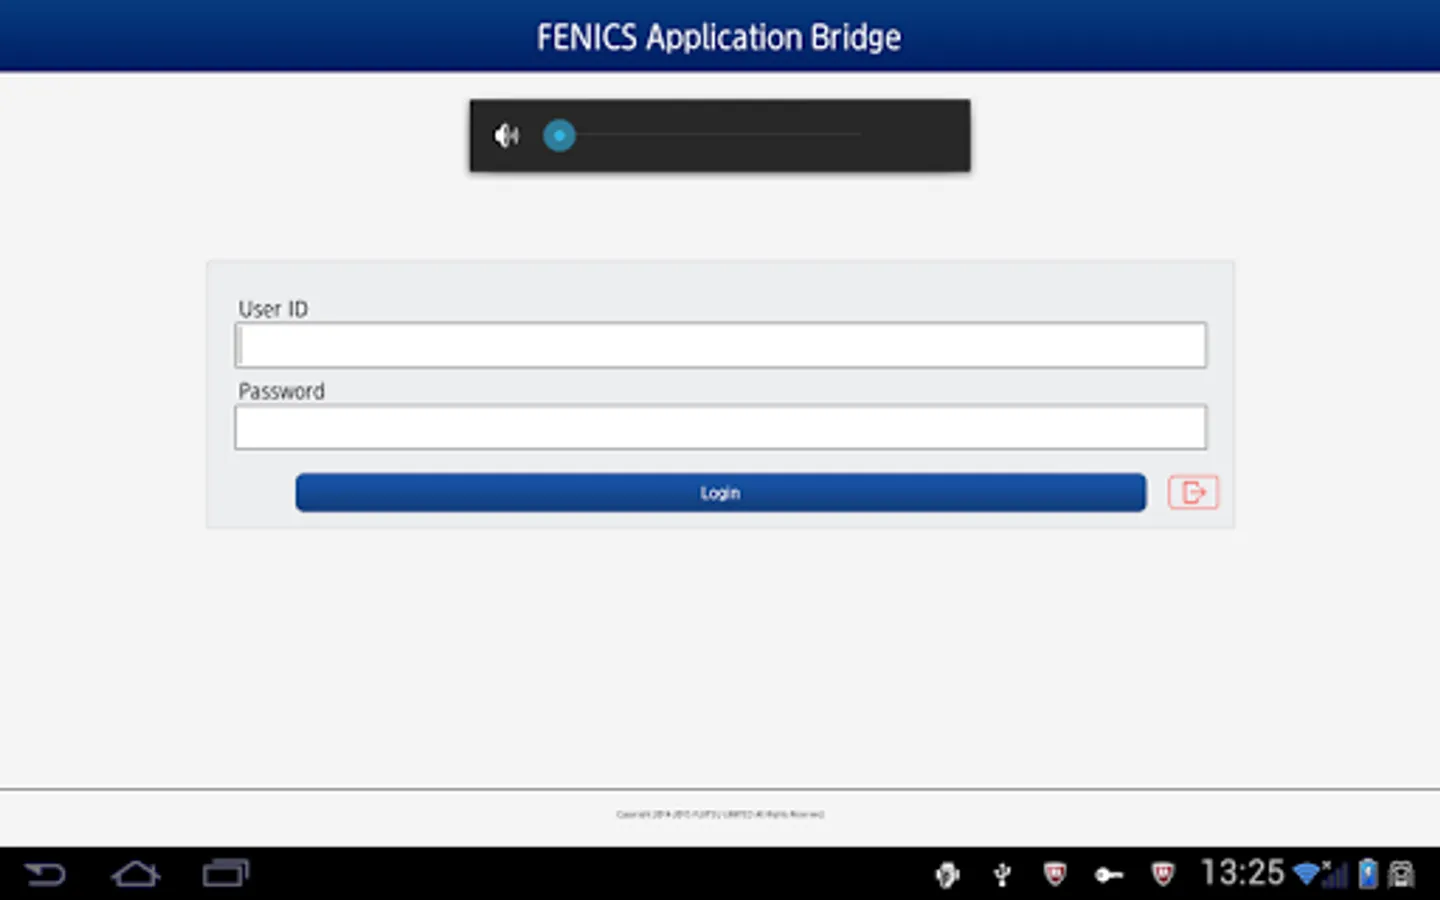This screenshot has height=900, width=1440.
Task: Tap the Android home icon
Action: pyautogui.click(x=135, y=874)
